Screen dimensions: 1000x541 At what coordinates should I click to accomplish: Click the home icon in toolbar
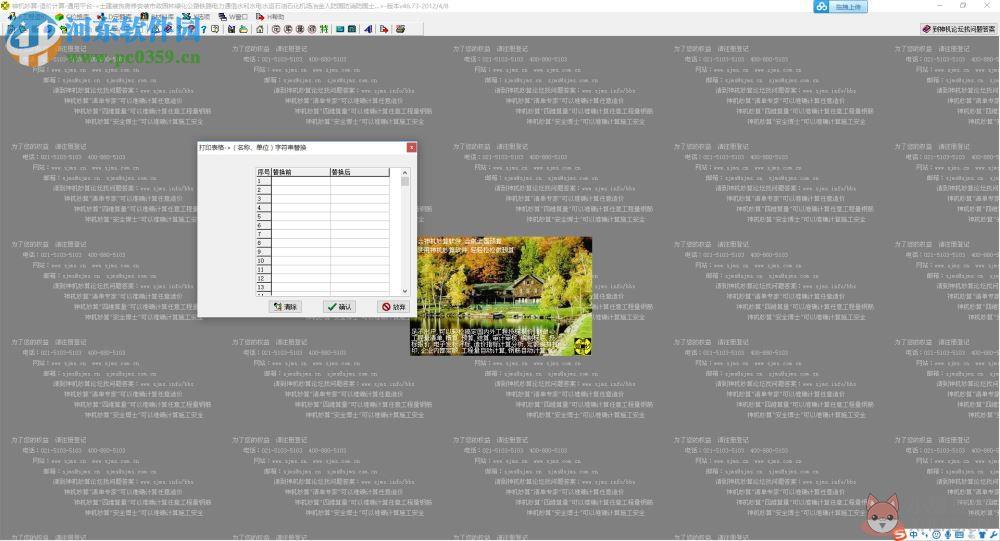(x=260, y=29)
